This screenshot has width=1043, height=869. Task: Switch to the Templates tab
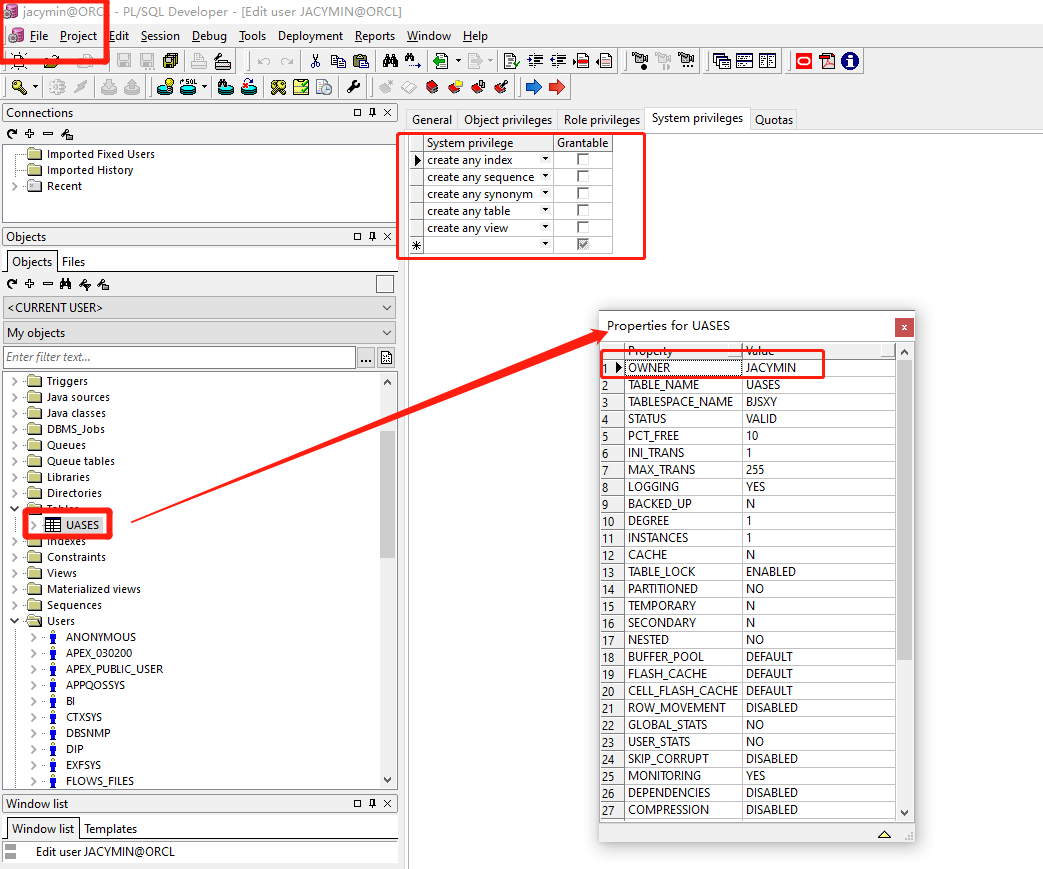[110, 828]
